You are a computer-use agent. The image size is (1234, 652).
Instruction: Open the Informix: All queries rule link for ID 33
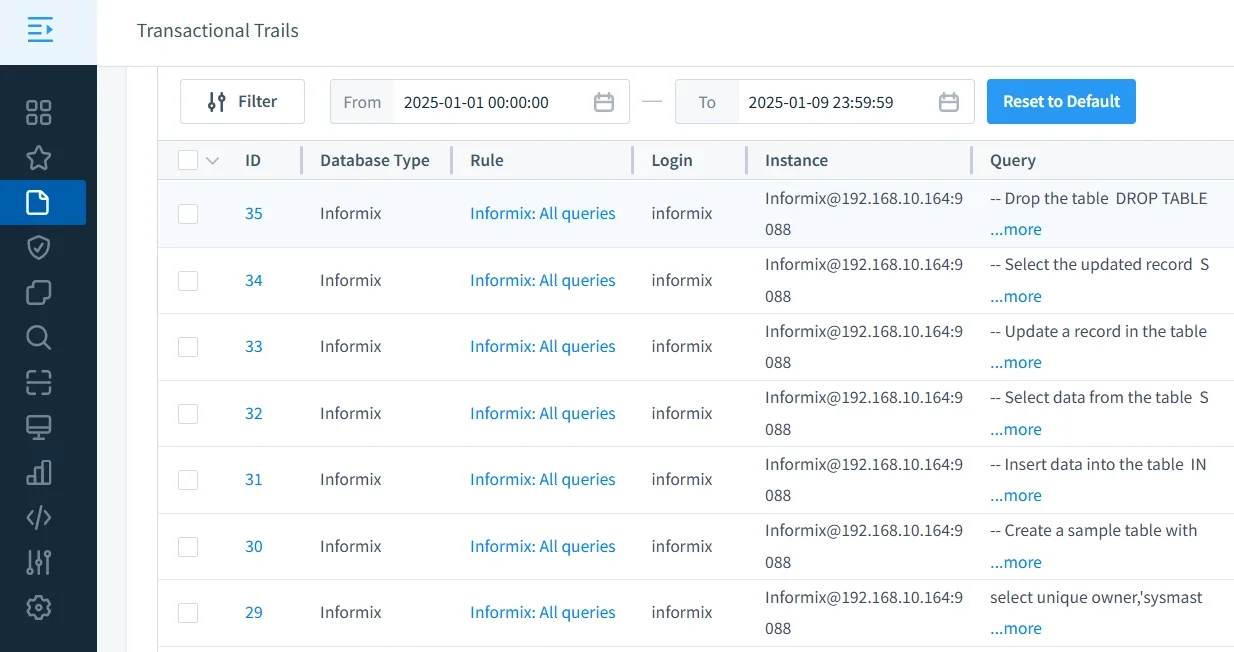[x=542, y=346]
